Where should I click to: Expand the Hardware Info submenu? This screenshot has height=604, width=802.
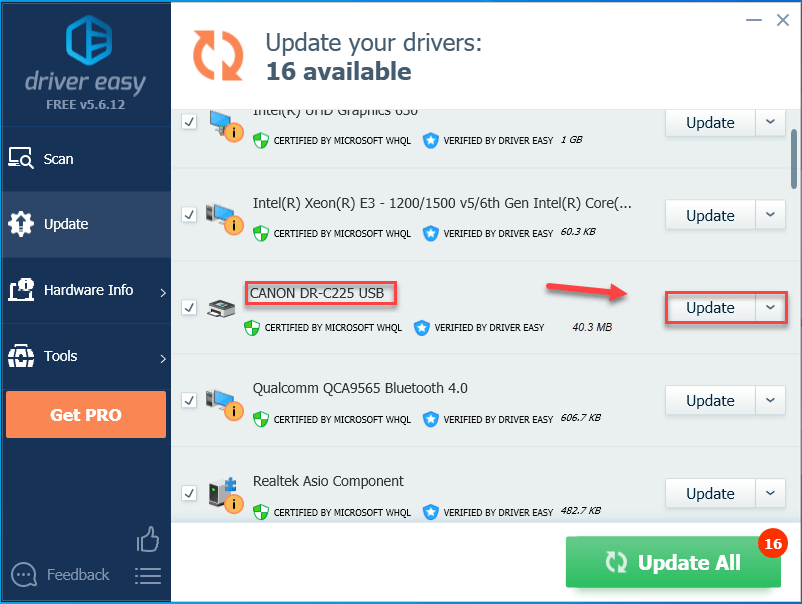pos(86,290)
